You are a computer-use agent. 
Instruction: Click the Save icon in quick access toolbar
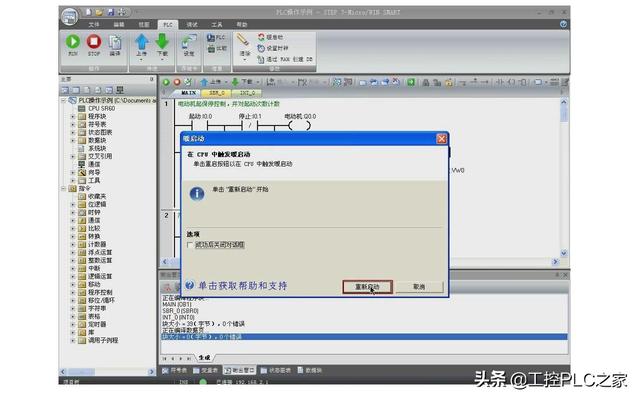point(111,12)
